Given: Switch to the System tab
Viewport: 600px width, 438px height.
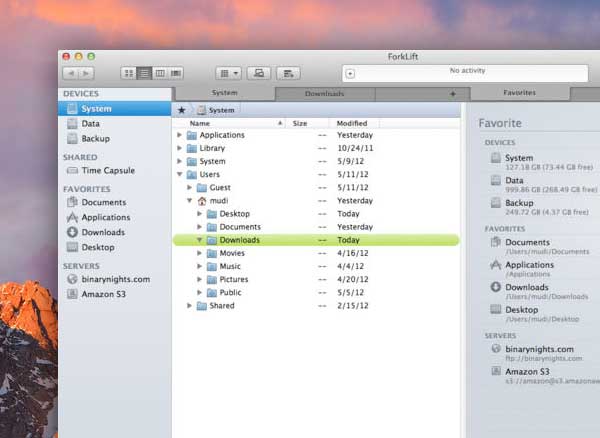Looking at the screenshot, I should click(x=225, y=93).
